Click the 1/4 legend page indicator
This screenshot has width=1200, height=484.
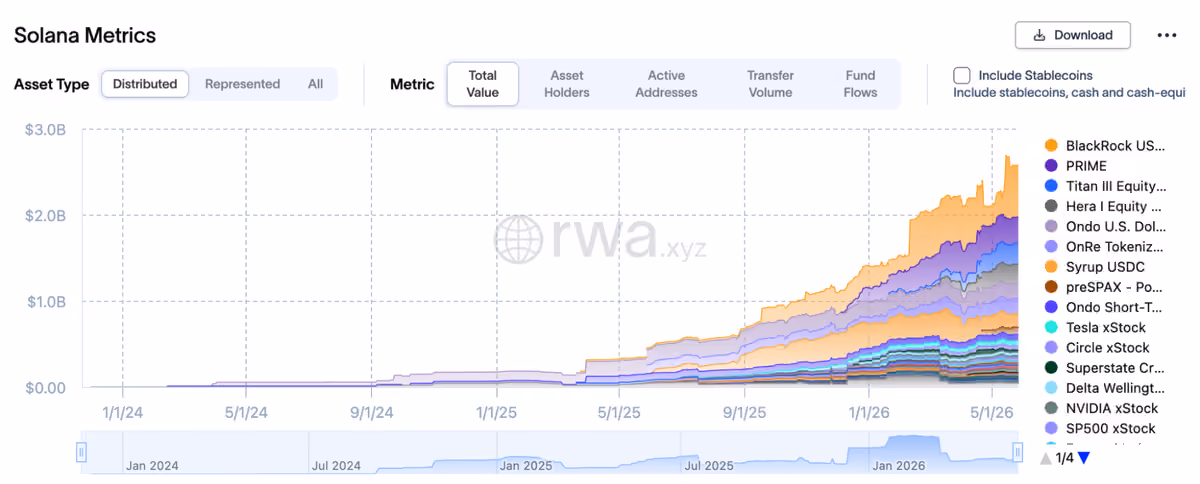[1065, 458]
